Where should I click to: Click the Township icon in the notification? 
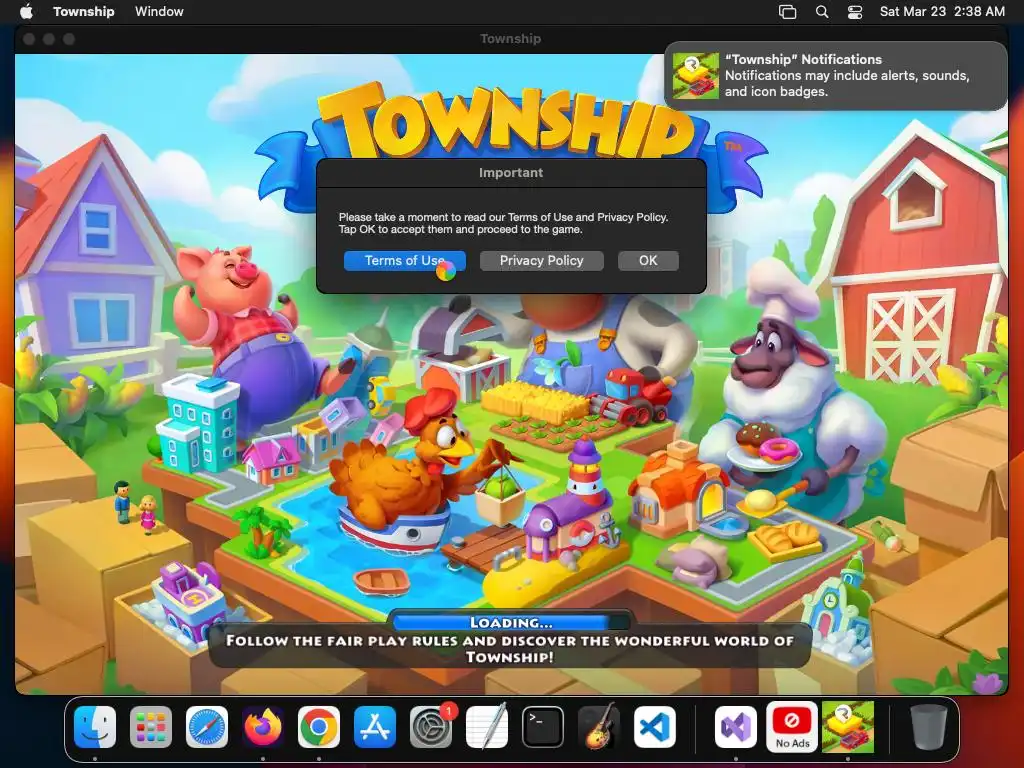click(696, 76)
